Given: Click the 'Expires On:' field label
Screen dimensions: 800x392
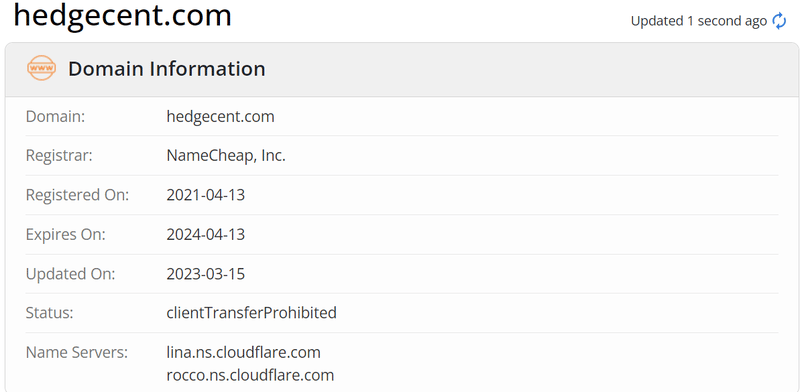Looking at the screenshot, I should pyautogui.click(x=65, y=235).
